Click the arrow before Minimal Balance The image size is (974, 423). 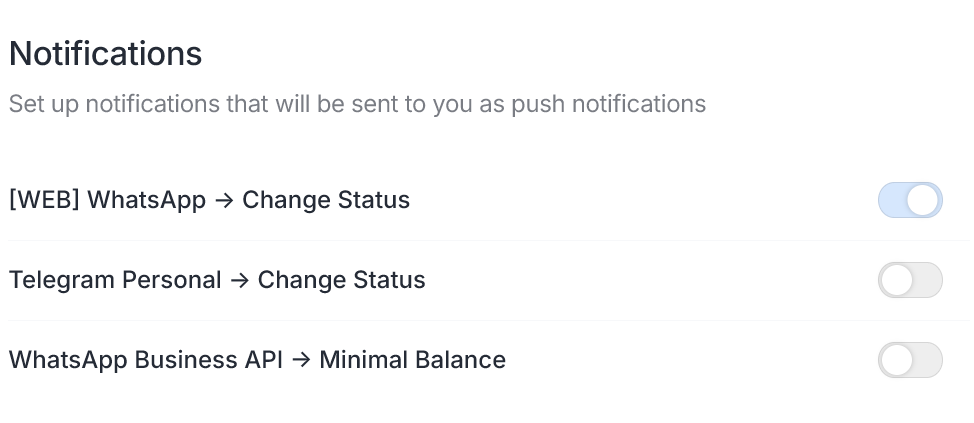click(x=301, y=361)
